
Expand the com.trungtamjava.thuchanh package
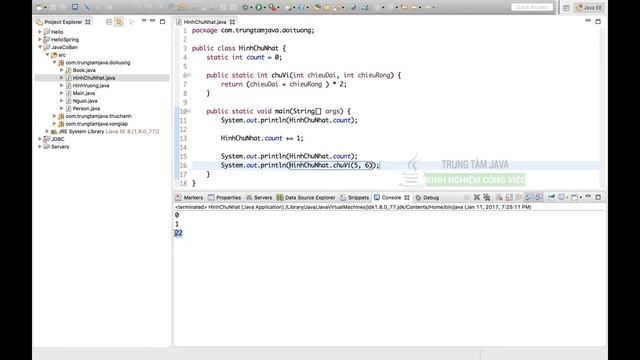(x=54, y=116)
